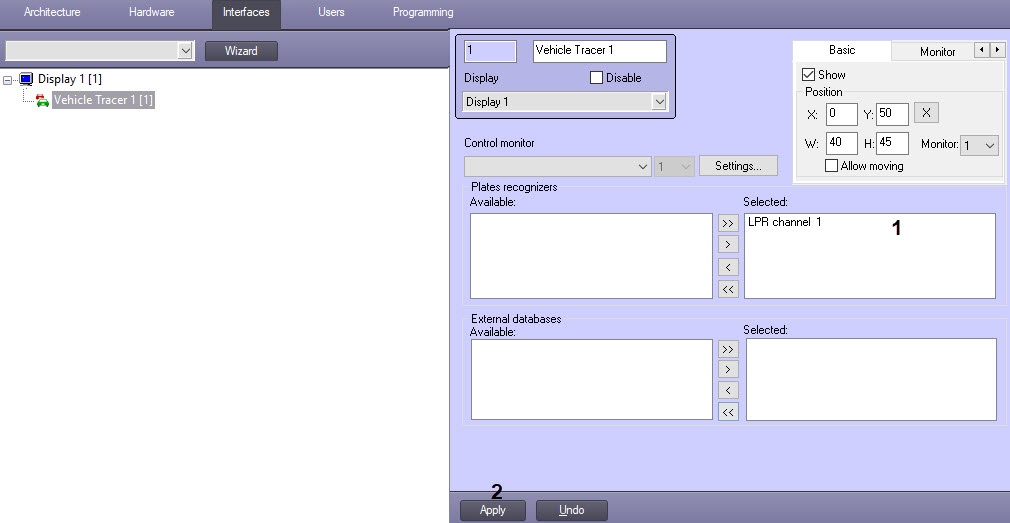Open the Programming tab
The height and width of the screenshot is (523, 1010).
pyautogui.click(x=423, y=12)
